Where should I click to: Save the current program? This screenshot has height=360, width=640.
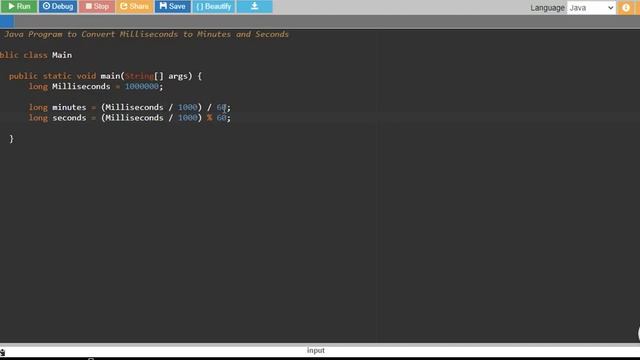(172, 7)
